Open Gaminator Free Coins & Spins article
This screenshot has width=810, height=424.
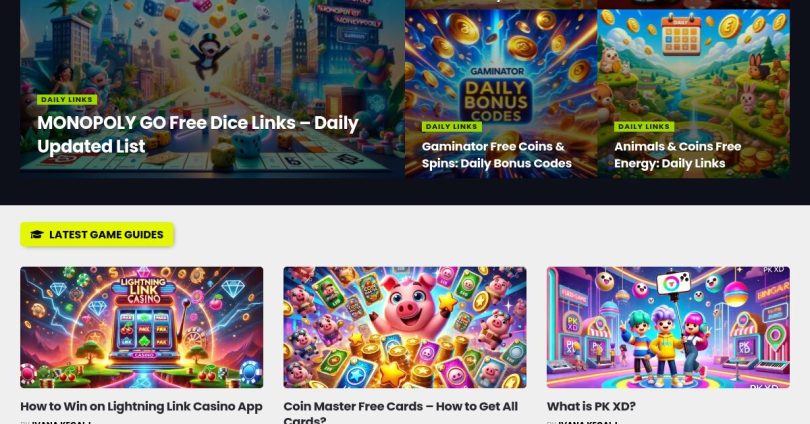point(496,154)
